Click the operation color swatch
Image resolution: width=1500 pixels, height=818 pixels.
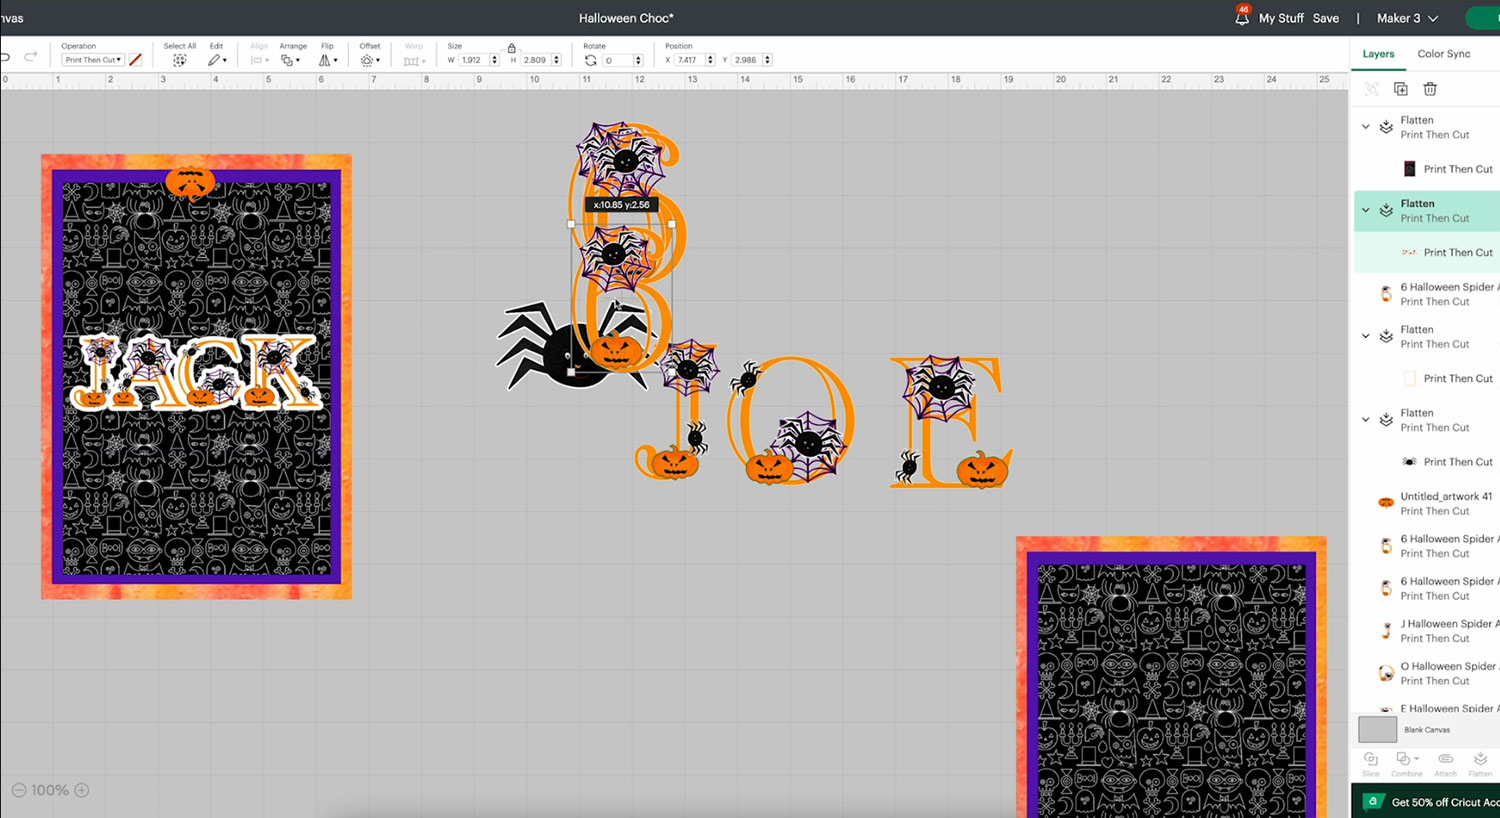coord(136,60)
